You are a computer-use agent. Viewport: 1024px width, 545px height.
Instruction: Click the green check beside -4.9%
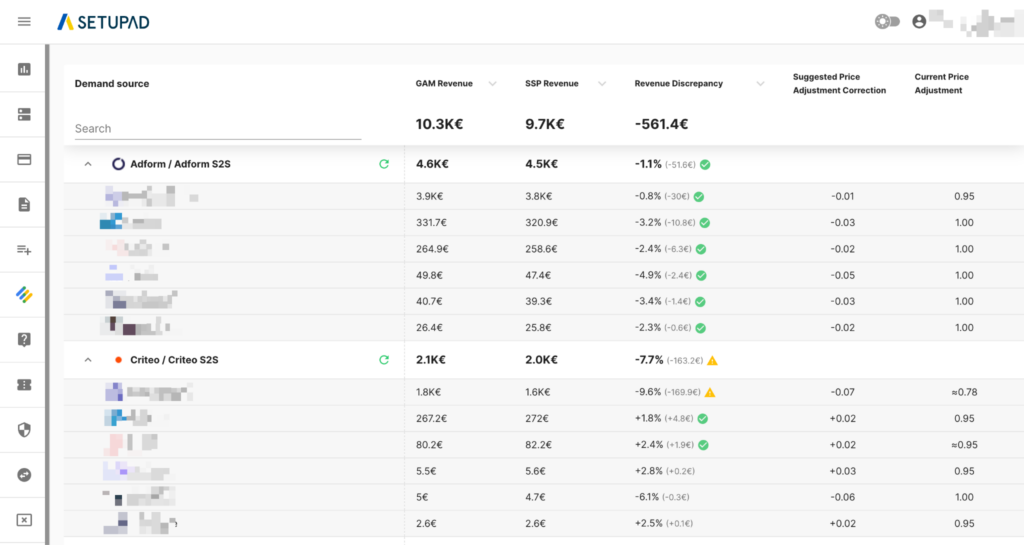coord(701,275)
